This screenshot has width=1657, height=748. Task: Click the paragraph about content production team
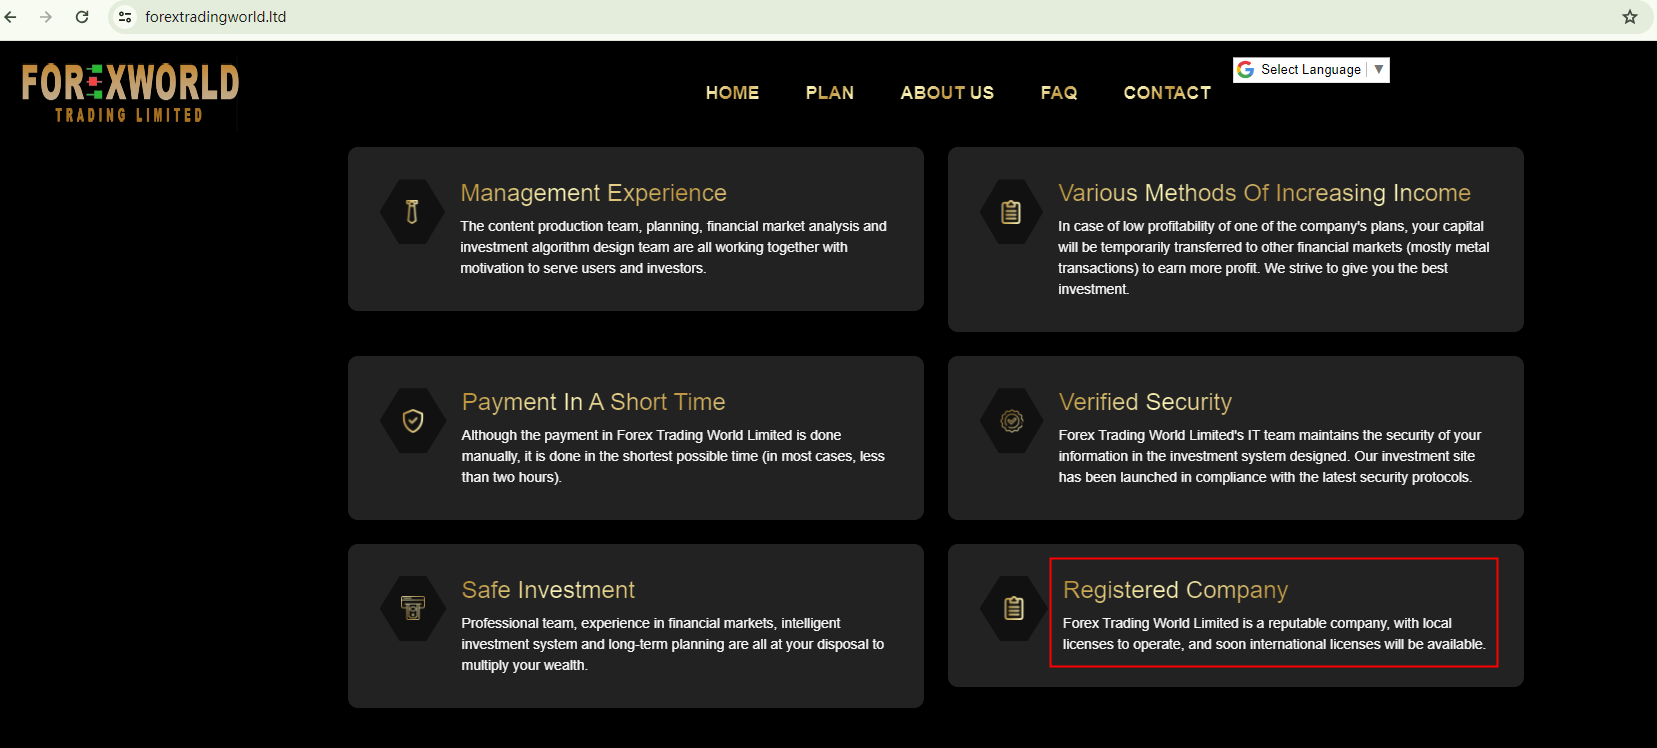[x=673, y=247]
